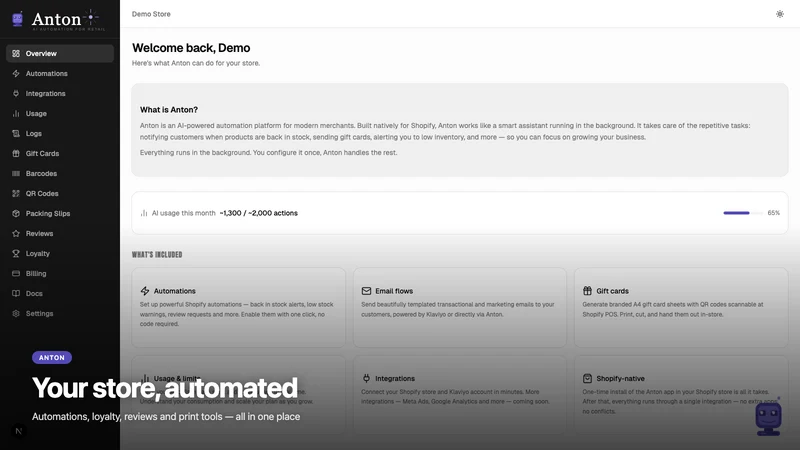This screenshot has height=450, width=800.
Task: Click the 65% usage value
Action: [x=773, y=213]
